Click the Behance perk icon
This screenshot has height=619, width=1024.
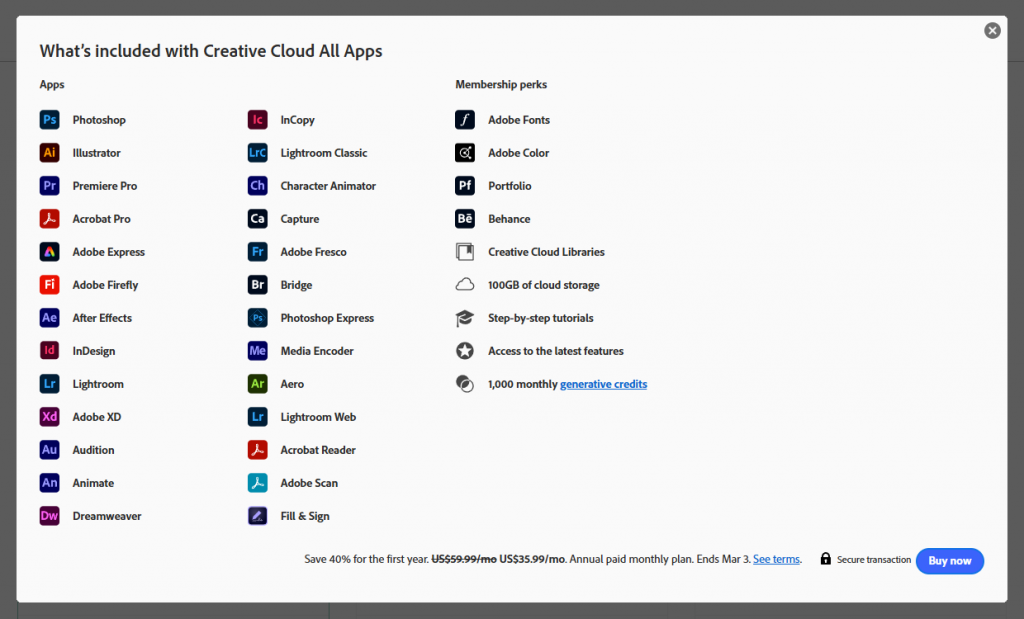(x=464, y=218)
